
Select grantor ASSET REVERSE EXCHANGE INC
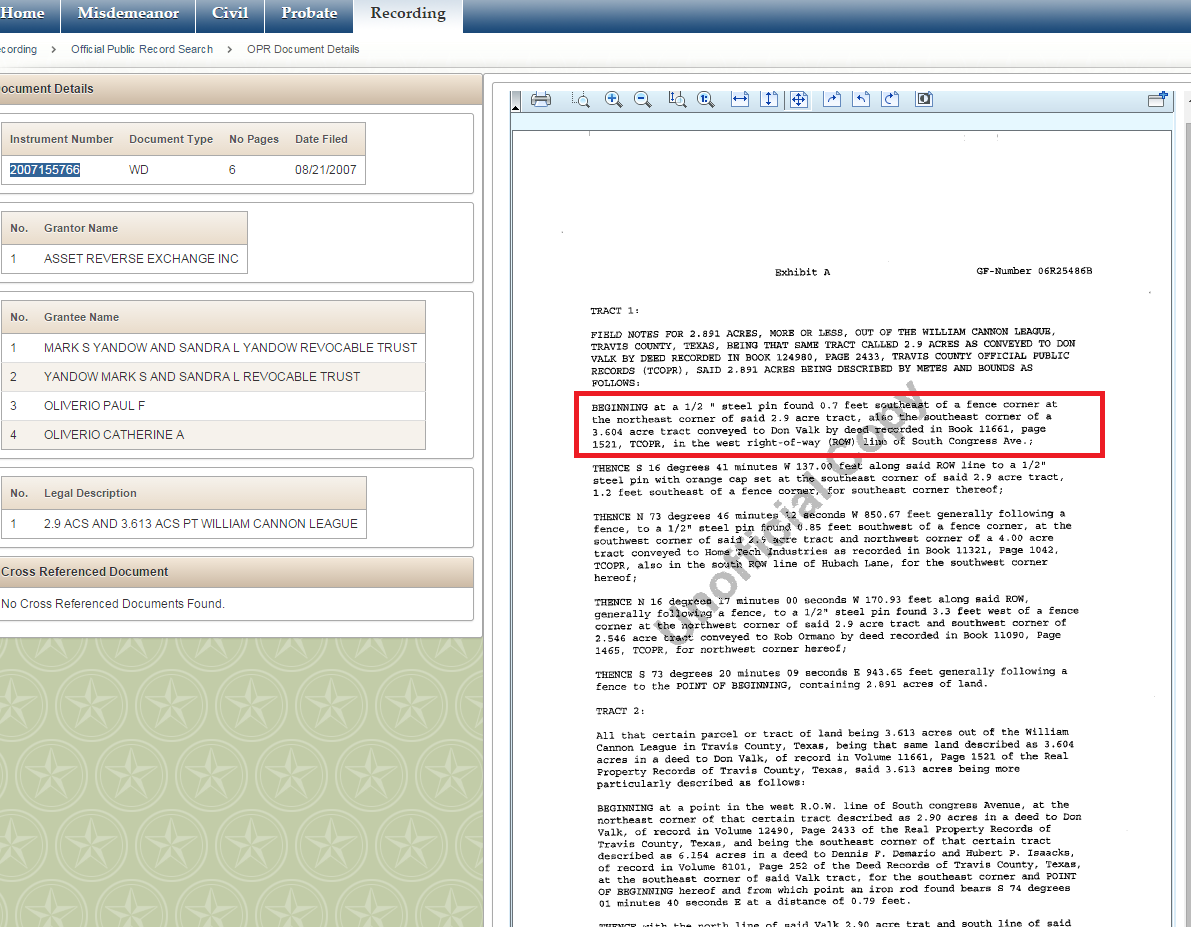[x=141, y=258]
